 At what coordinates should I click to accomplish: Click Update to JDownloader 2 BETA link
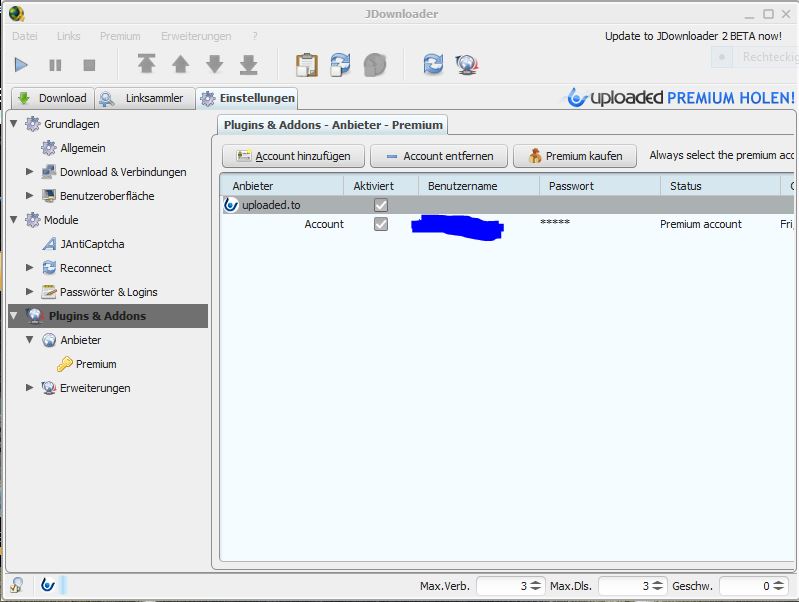coord(693,36)
